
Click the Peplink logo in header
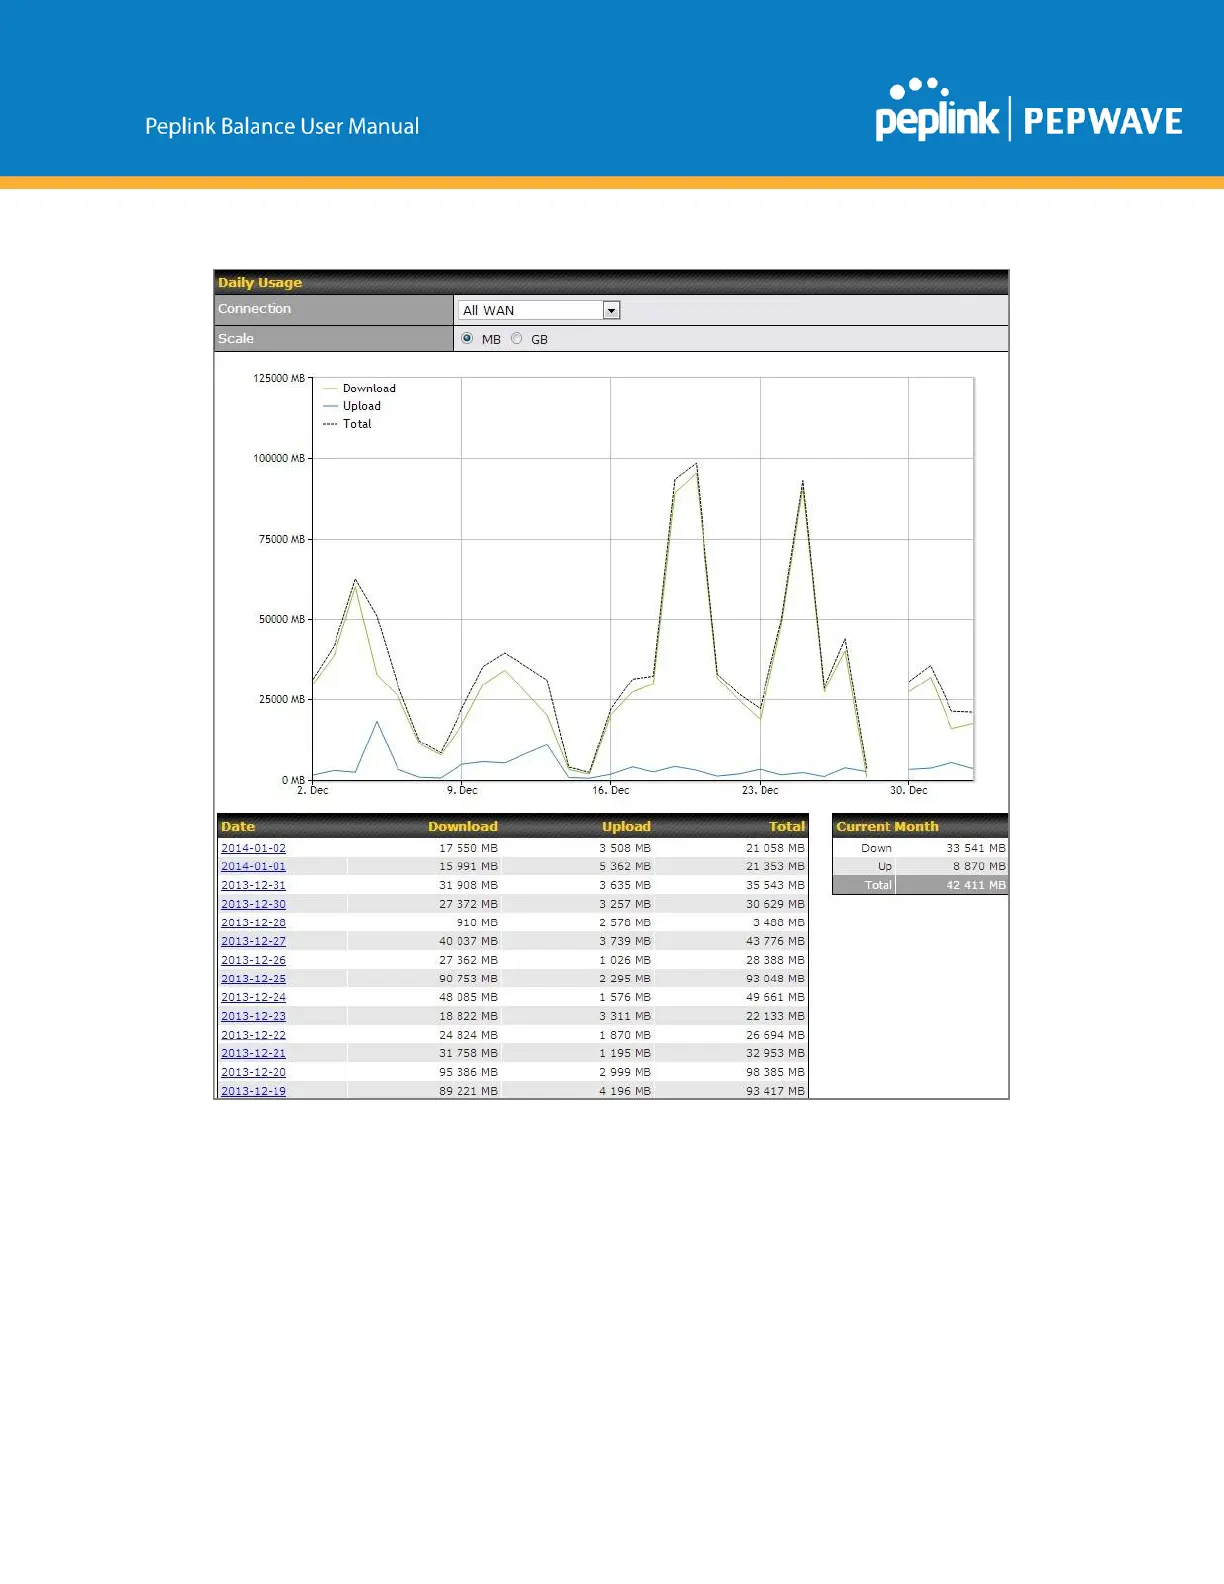(x=937, y=110)
